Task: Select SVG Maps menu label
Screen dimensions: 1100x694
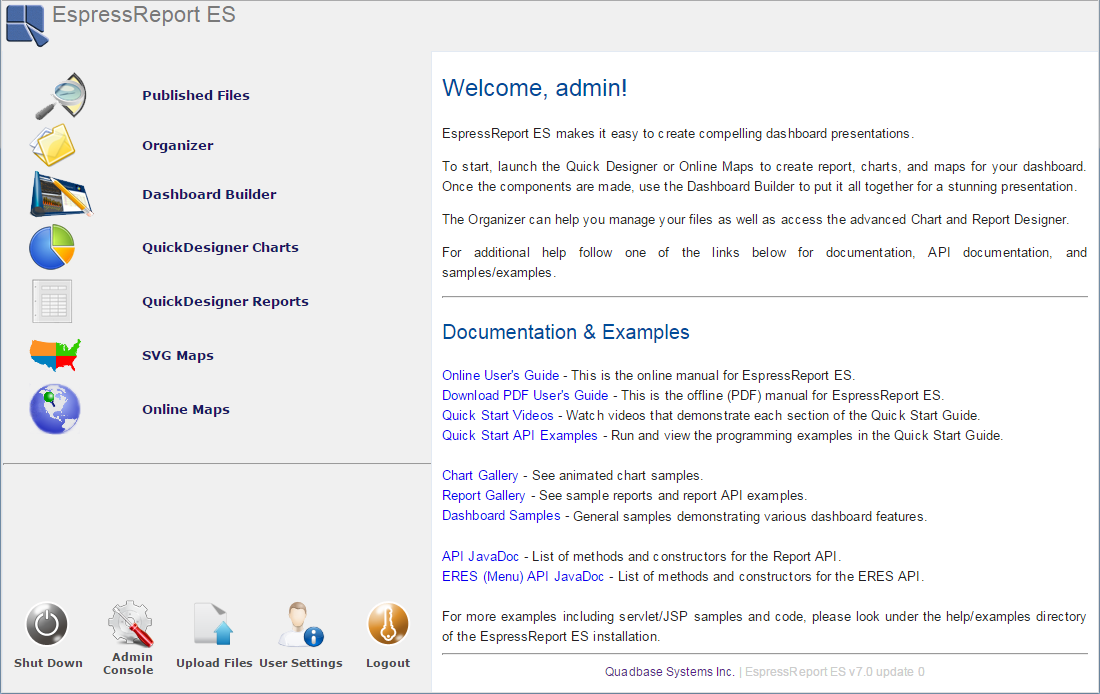Action: pos(177,355)
